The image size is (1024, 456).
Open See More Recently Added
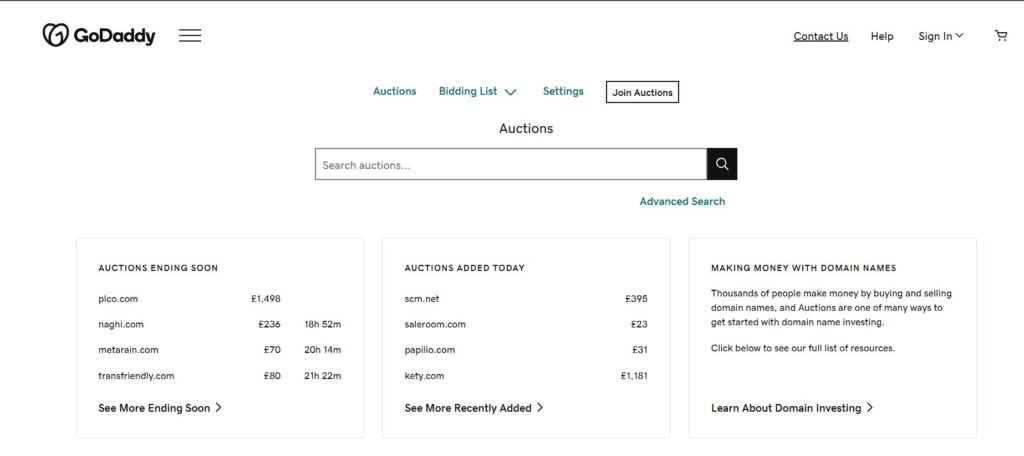473,408
